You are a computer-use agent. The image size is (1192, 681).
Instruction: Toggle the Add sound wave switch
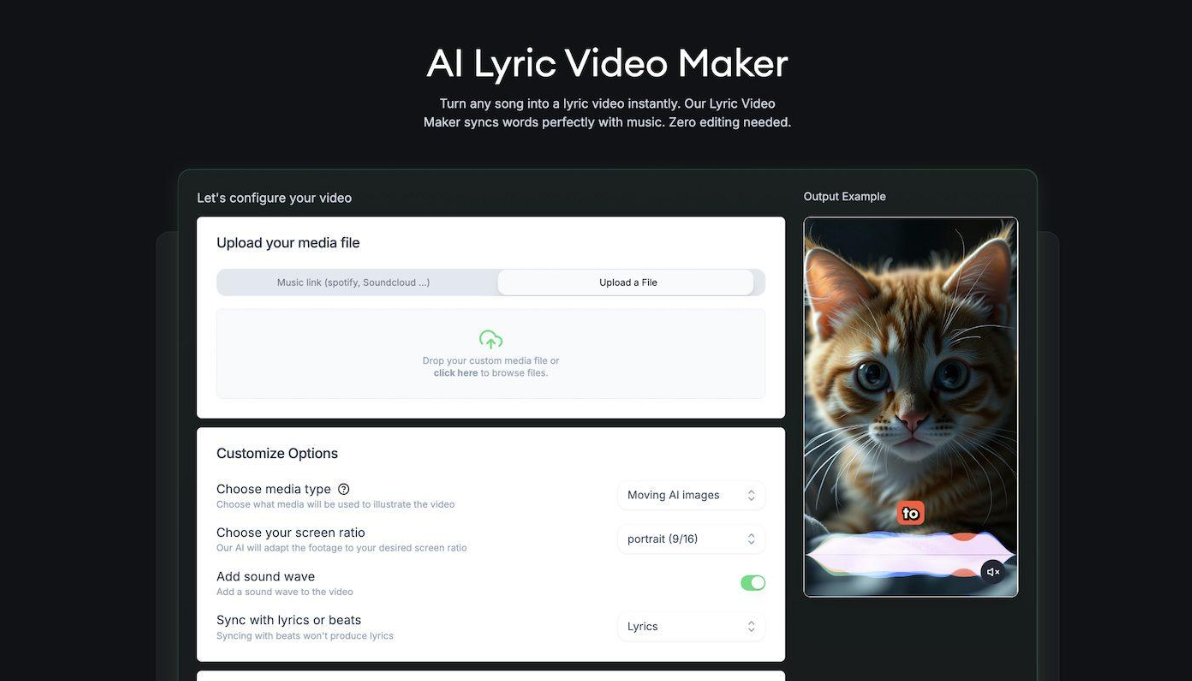752,583
